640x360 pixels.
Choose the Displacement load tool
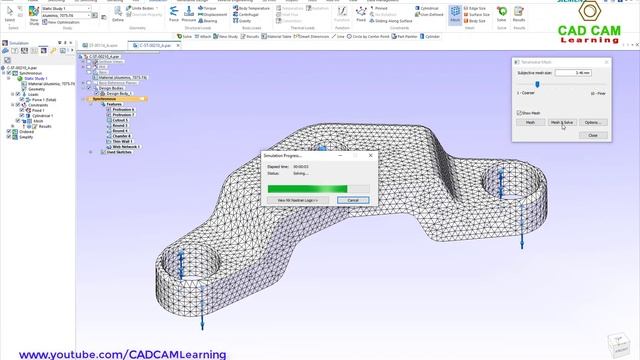click(x=212, y=14)
